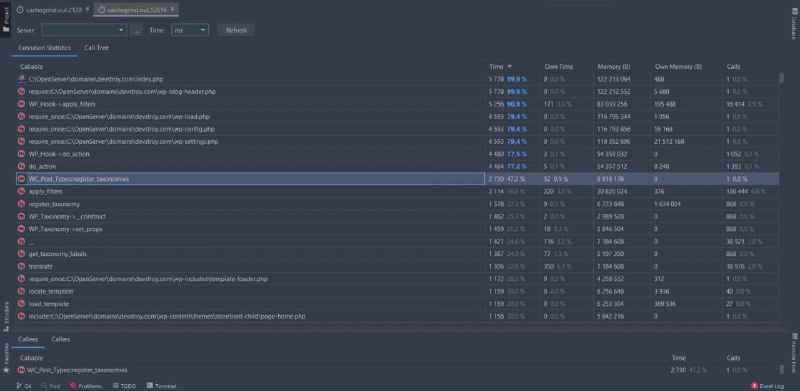Expand the Server dropdown
Image resolution: width=800 pixels, height=391 pixels.
[84, 30]
